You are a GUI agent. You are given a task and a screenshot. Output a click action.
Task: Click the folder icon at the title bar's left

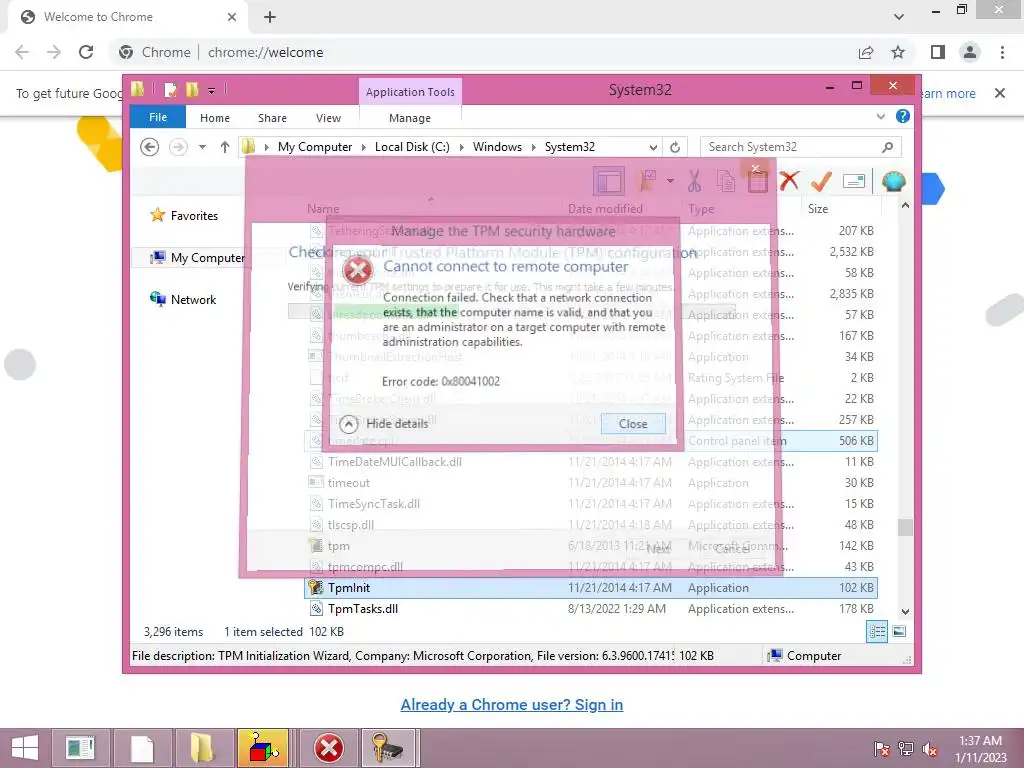coord(138,89)
